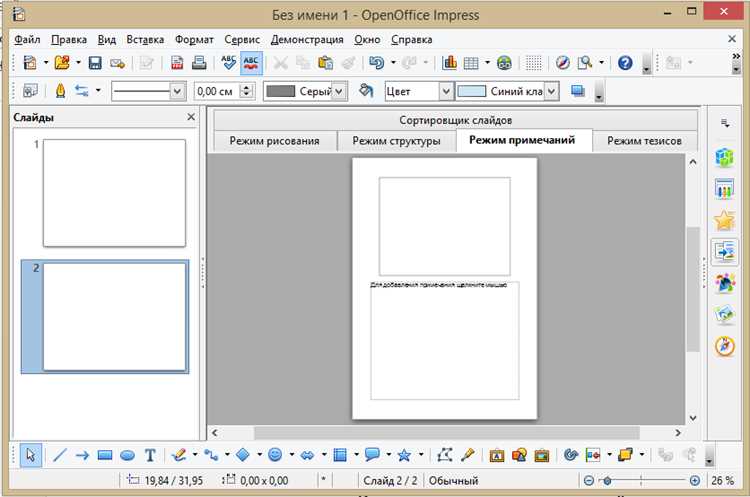The width and height of the screenshot is (750, 497).
Task: Send document as e-mail icon
Action: (117, 63)
